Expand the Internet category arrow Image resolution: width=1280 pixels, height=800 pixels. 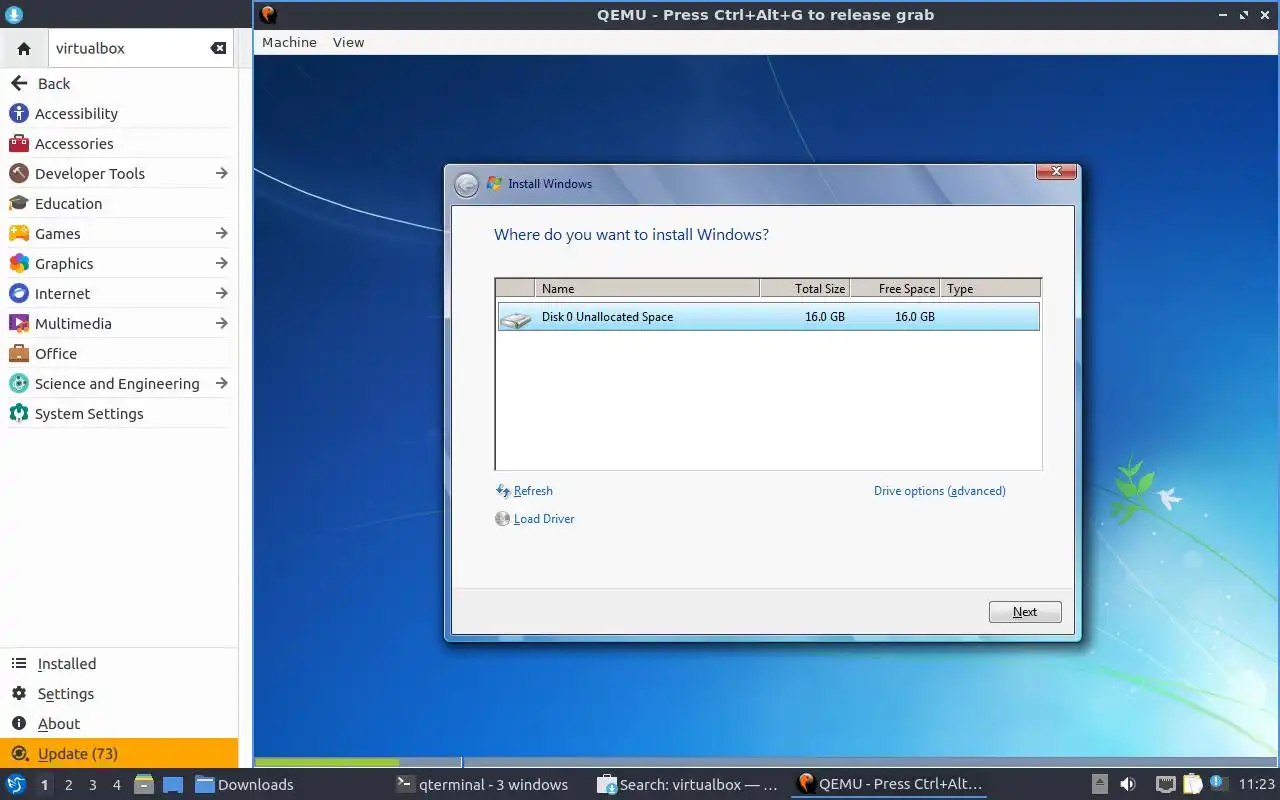click(221, 293)
